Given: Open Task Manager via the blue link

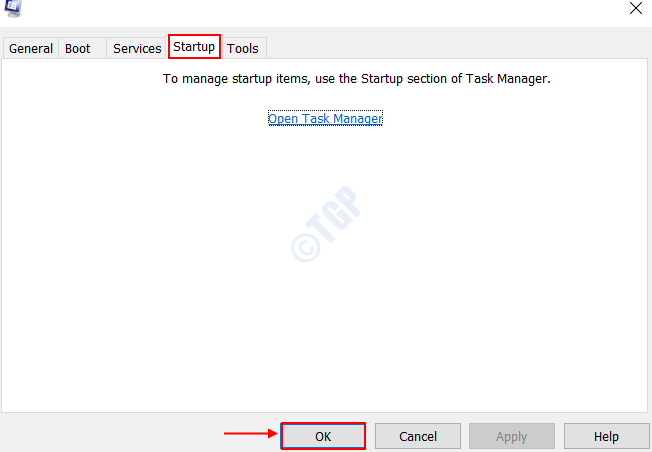Looking at the screenshot, I should click(x=325, y=119).
